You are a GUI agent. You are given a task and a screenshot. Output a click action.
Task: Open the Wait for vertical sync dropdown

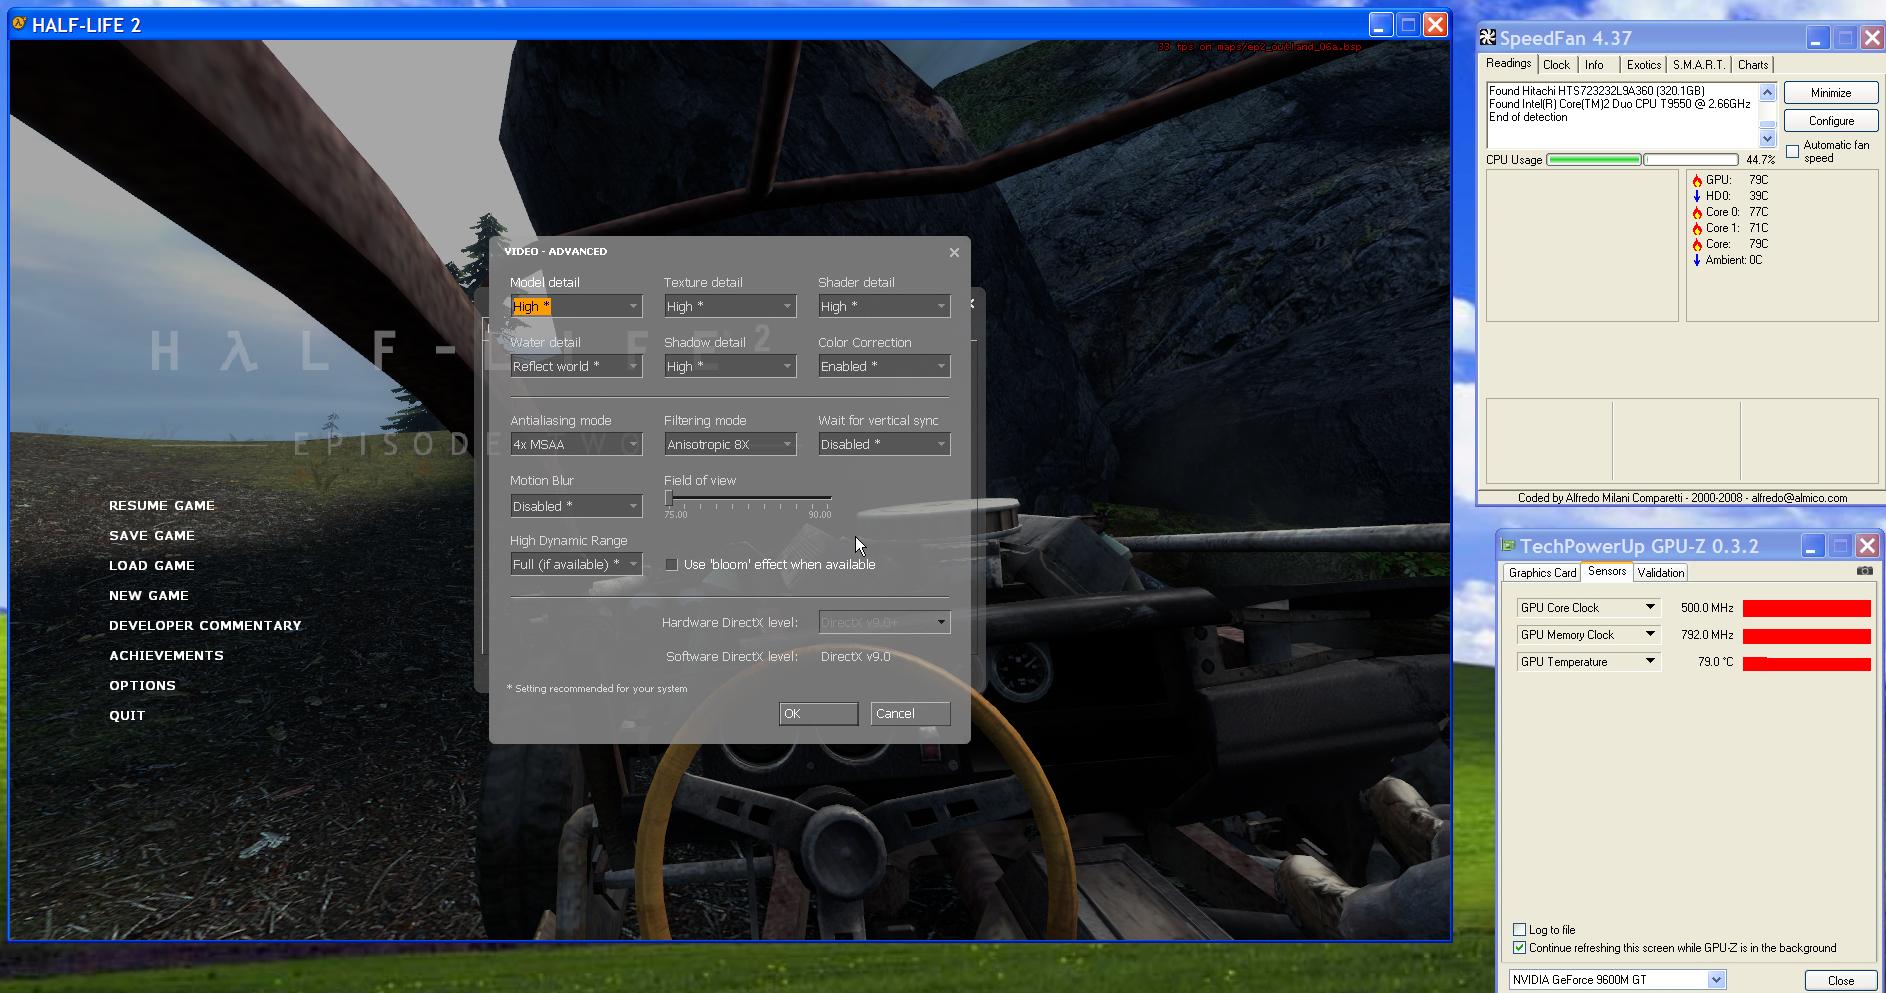(x=884, y=444)
